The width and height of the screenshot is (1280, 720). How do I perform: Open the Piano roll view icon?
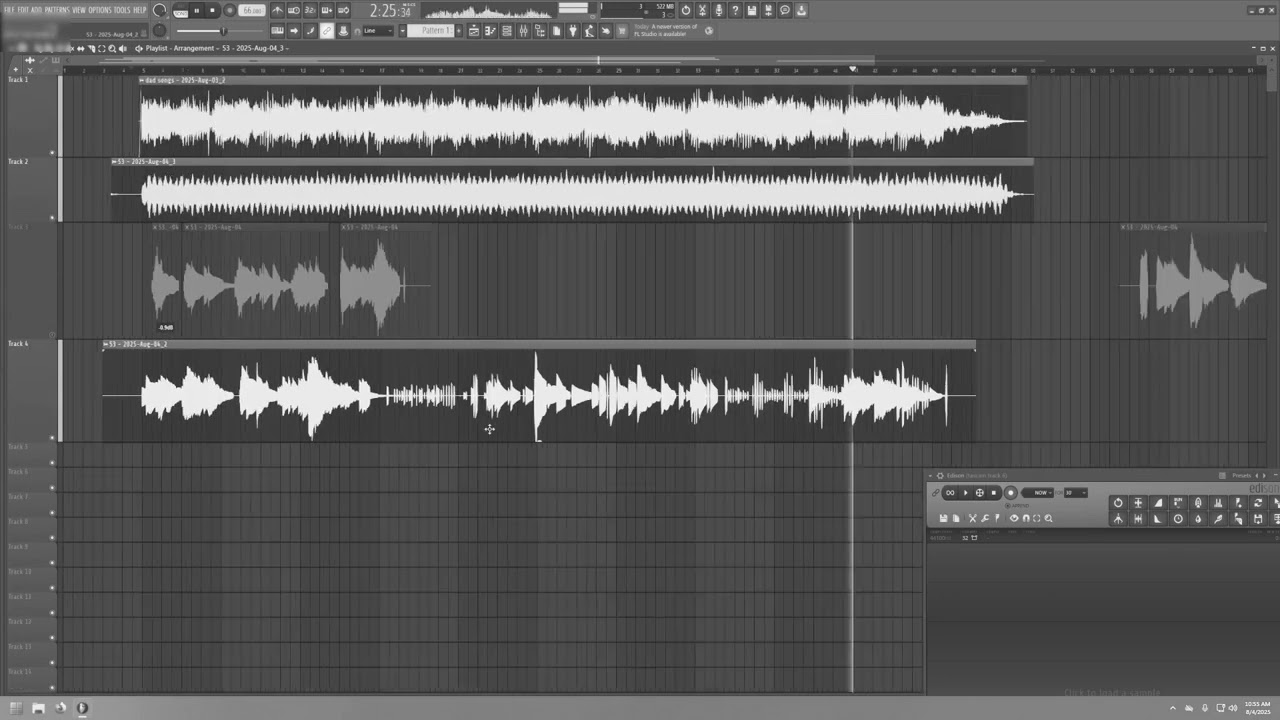click(491, 31)
